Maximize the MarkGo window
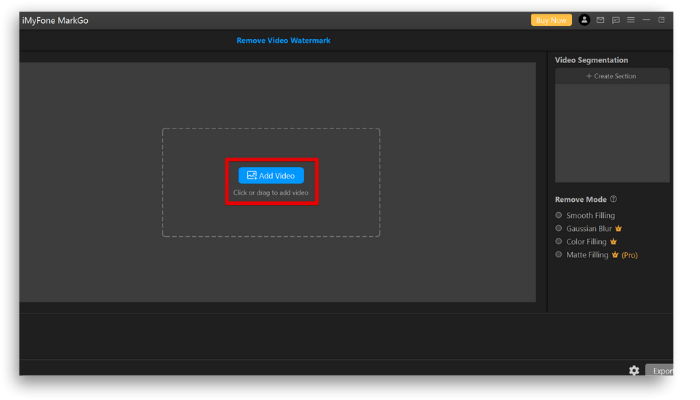The image size is (700, 400). (x=662, y=20)
